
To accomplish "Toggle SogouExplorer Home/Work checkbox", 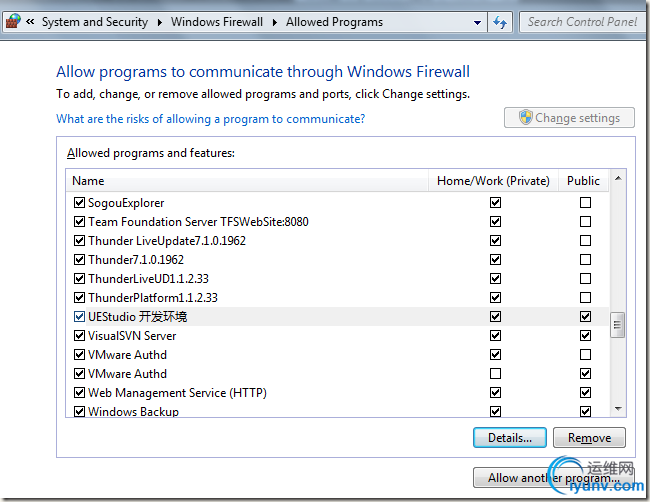I will tap(495, 203).
